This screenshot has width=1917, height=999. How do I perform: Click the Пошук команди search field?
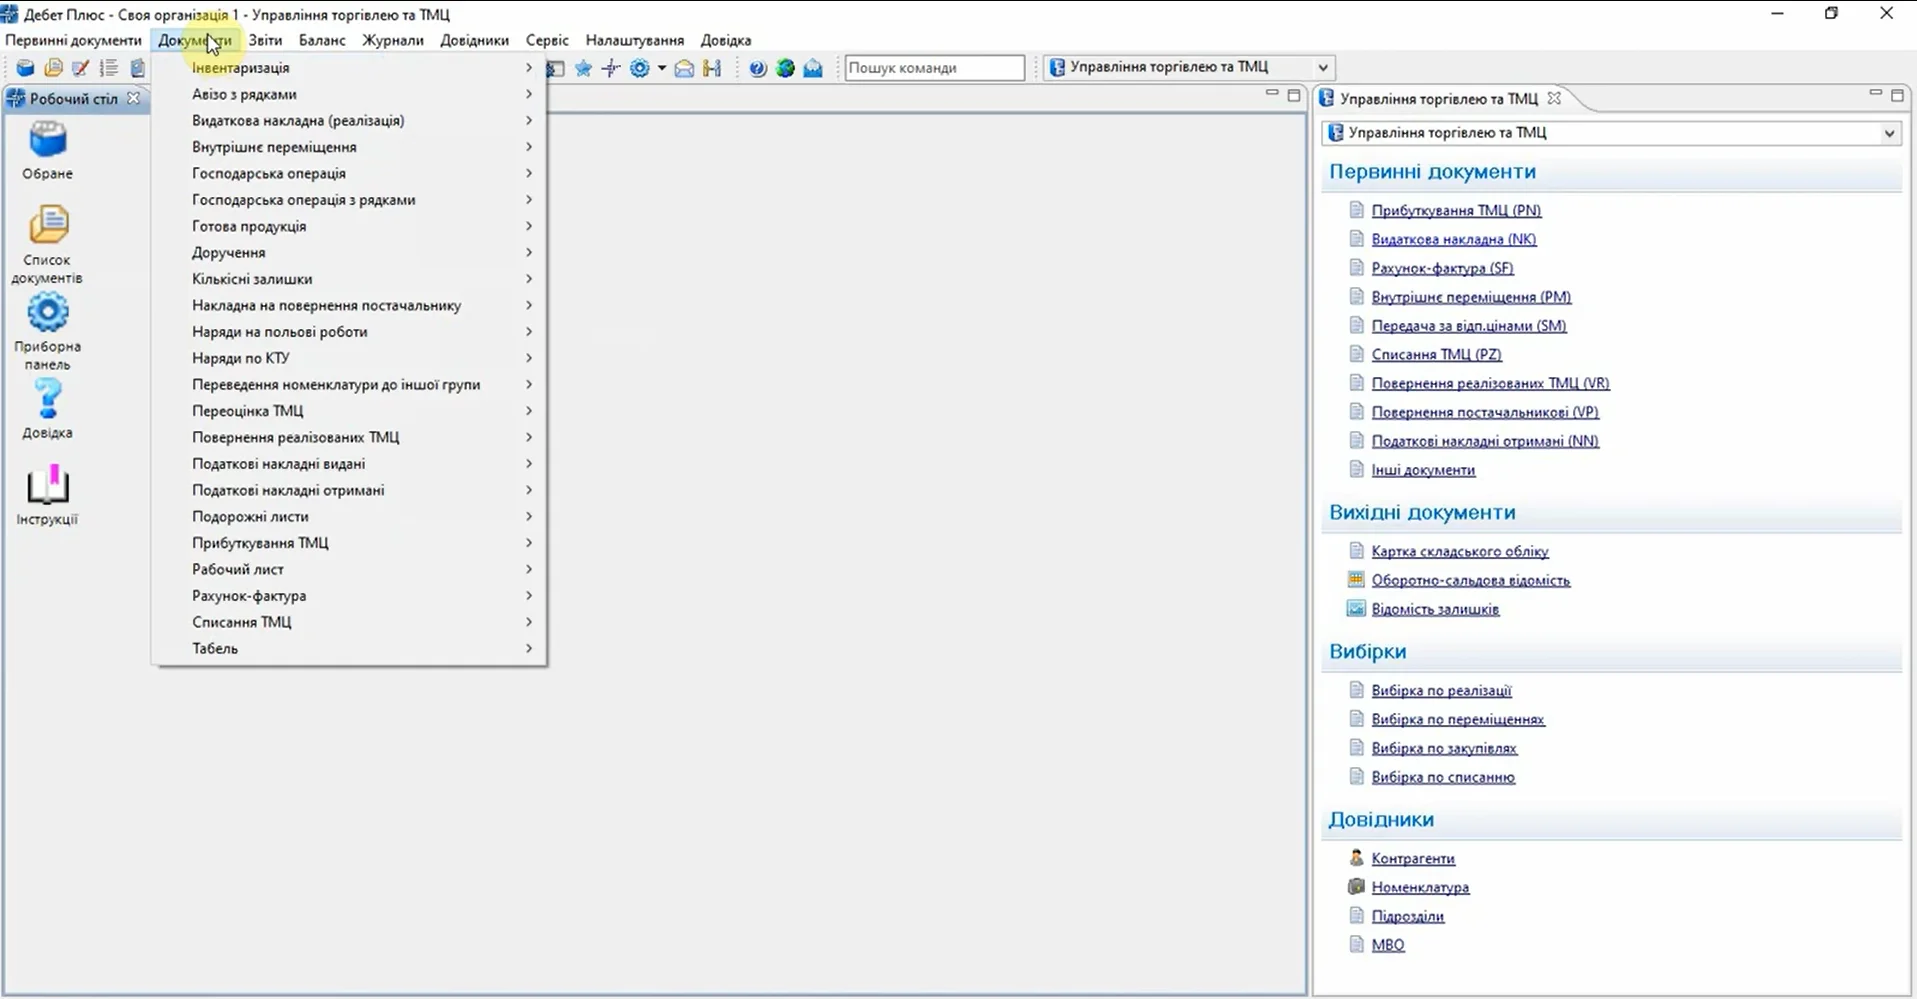934,68
